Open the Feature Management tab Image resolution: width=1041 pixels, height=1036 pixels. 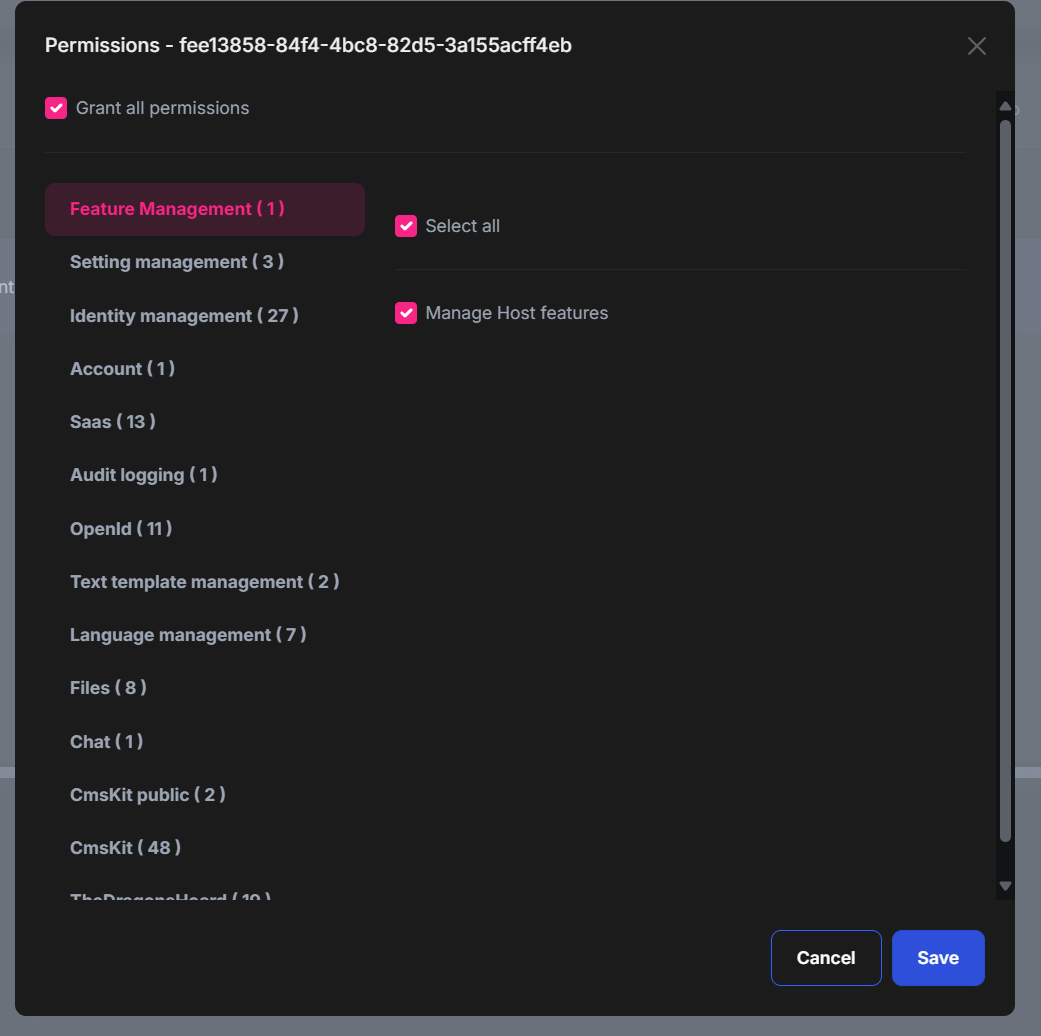(177, 209)
